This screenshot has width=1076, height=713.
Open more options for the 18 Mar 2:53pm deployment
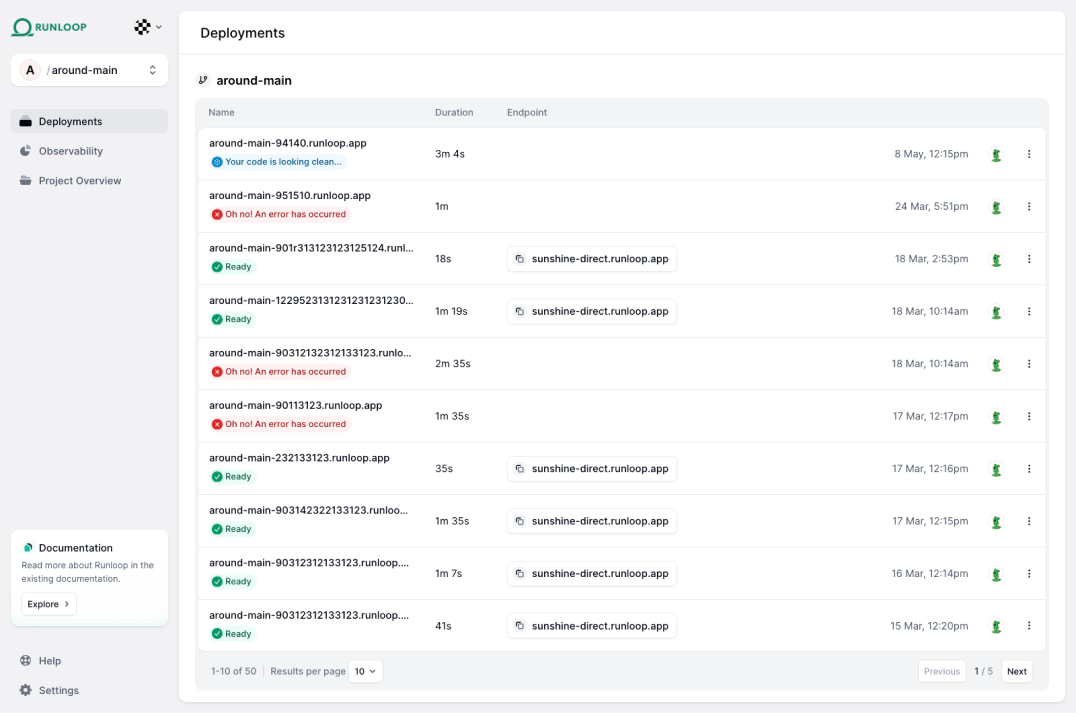[x=1029, y=259]
